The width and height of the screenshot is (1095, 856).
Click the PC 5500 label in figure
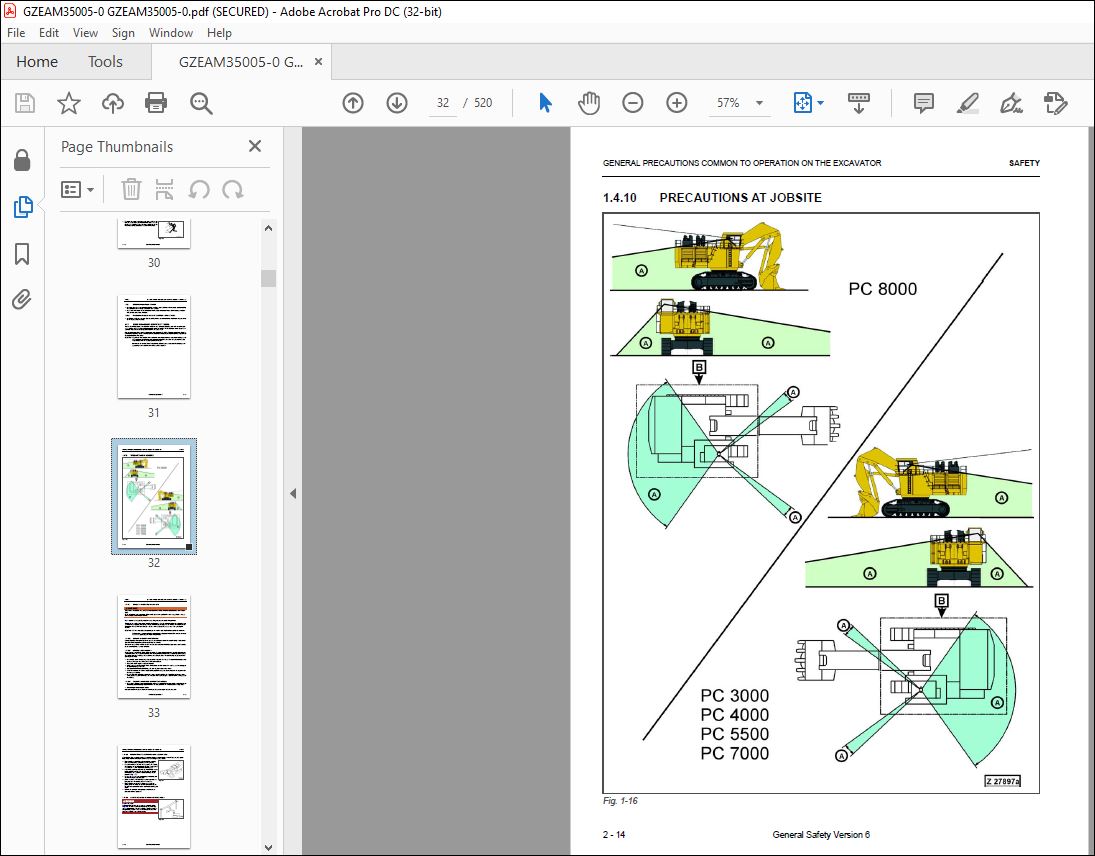coord(735,735)
